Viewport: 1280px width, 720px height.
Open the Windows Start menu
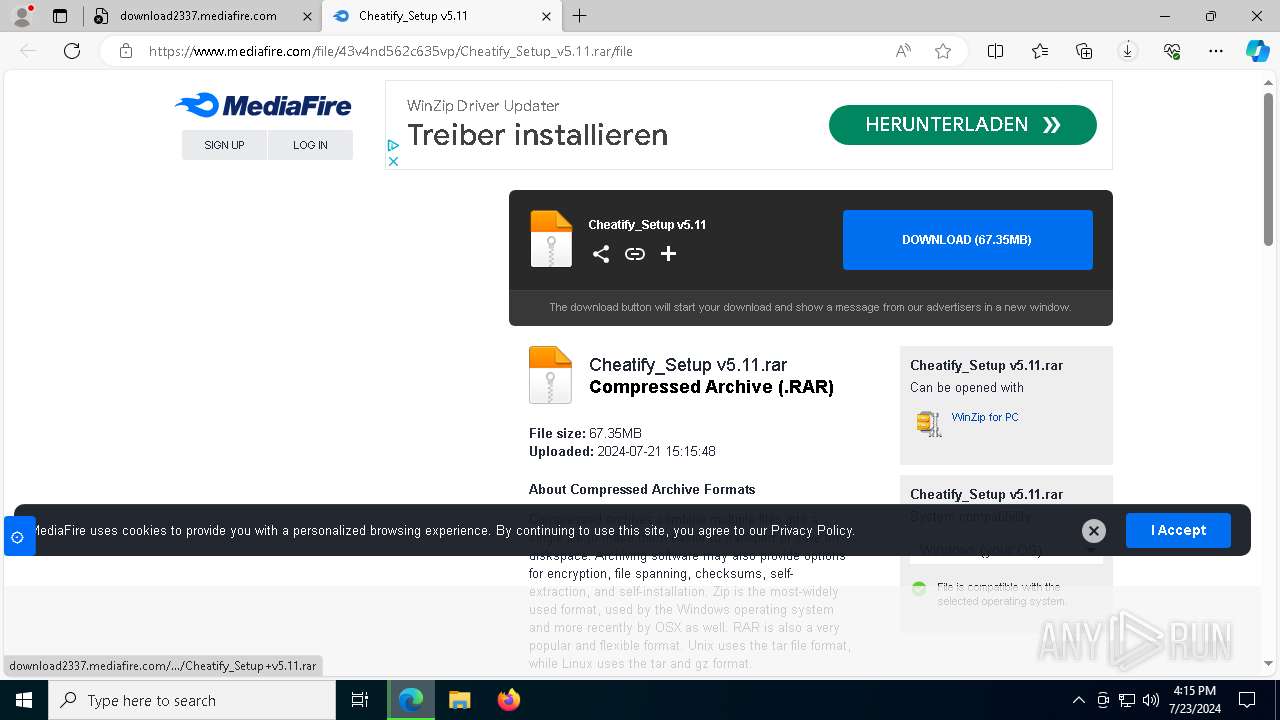tap(24, 700)
